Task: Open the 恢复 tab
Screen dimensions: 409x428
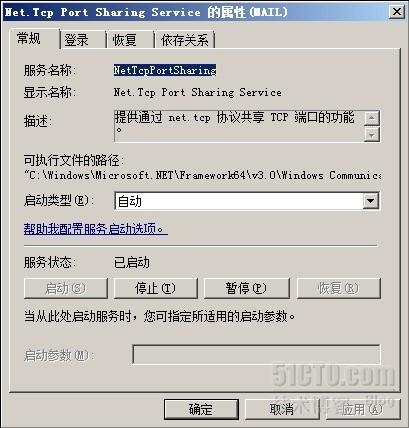Action: [130, 40]
